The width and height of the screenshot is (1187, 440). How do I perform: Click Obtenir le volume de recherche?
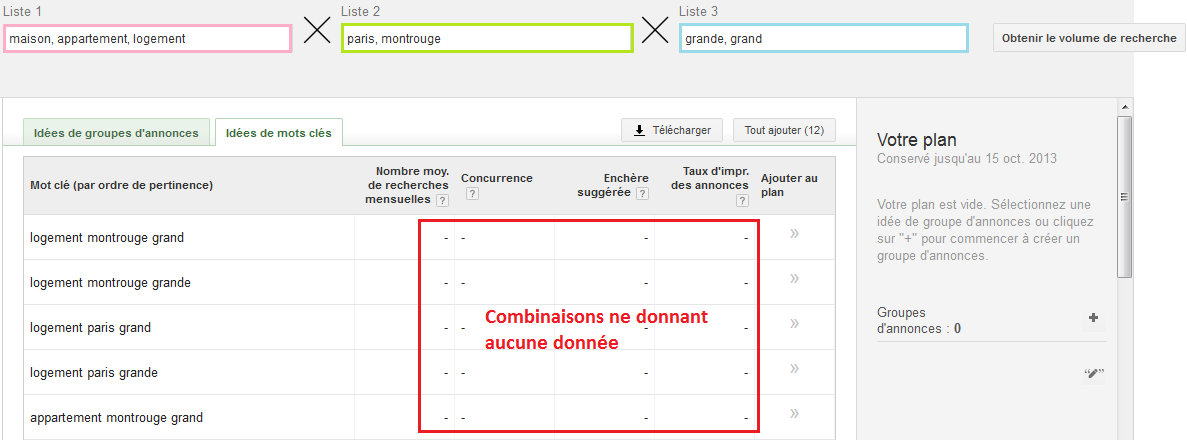1089,38
